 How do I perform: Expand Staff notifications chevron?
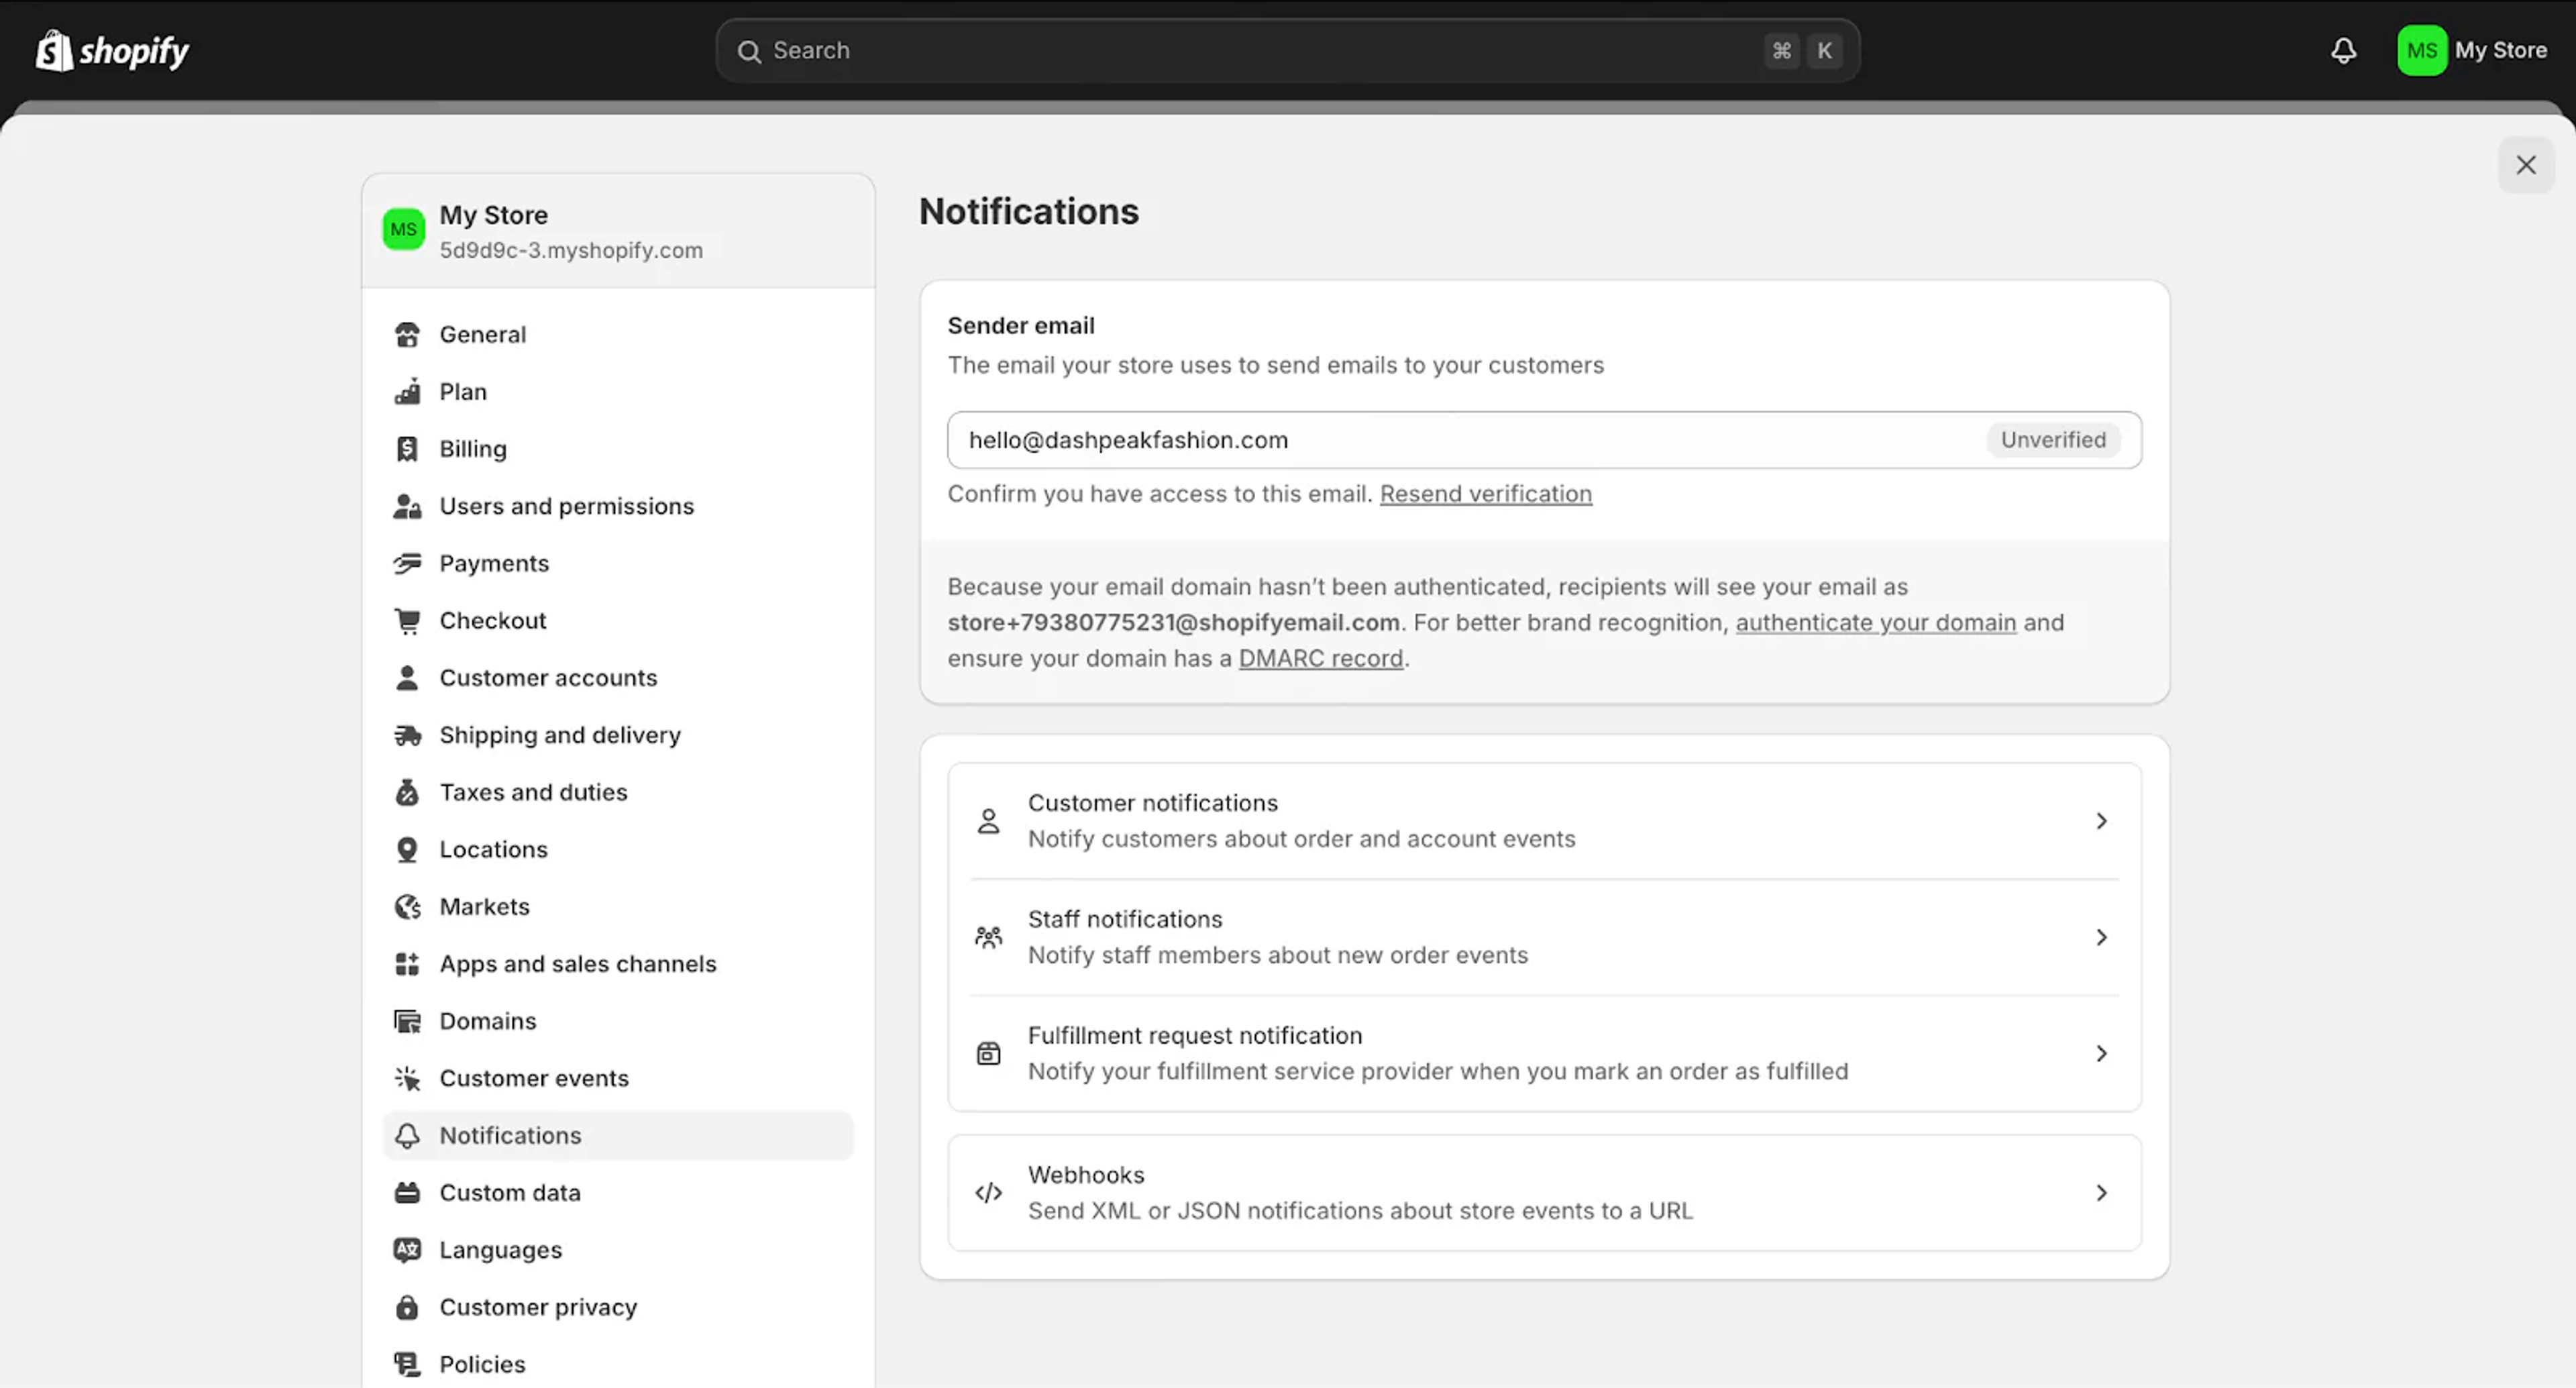2101,937
